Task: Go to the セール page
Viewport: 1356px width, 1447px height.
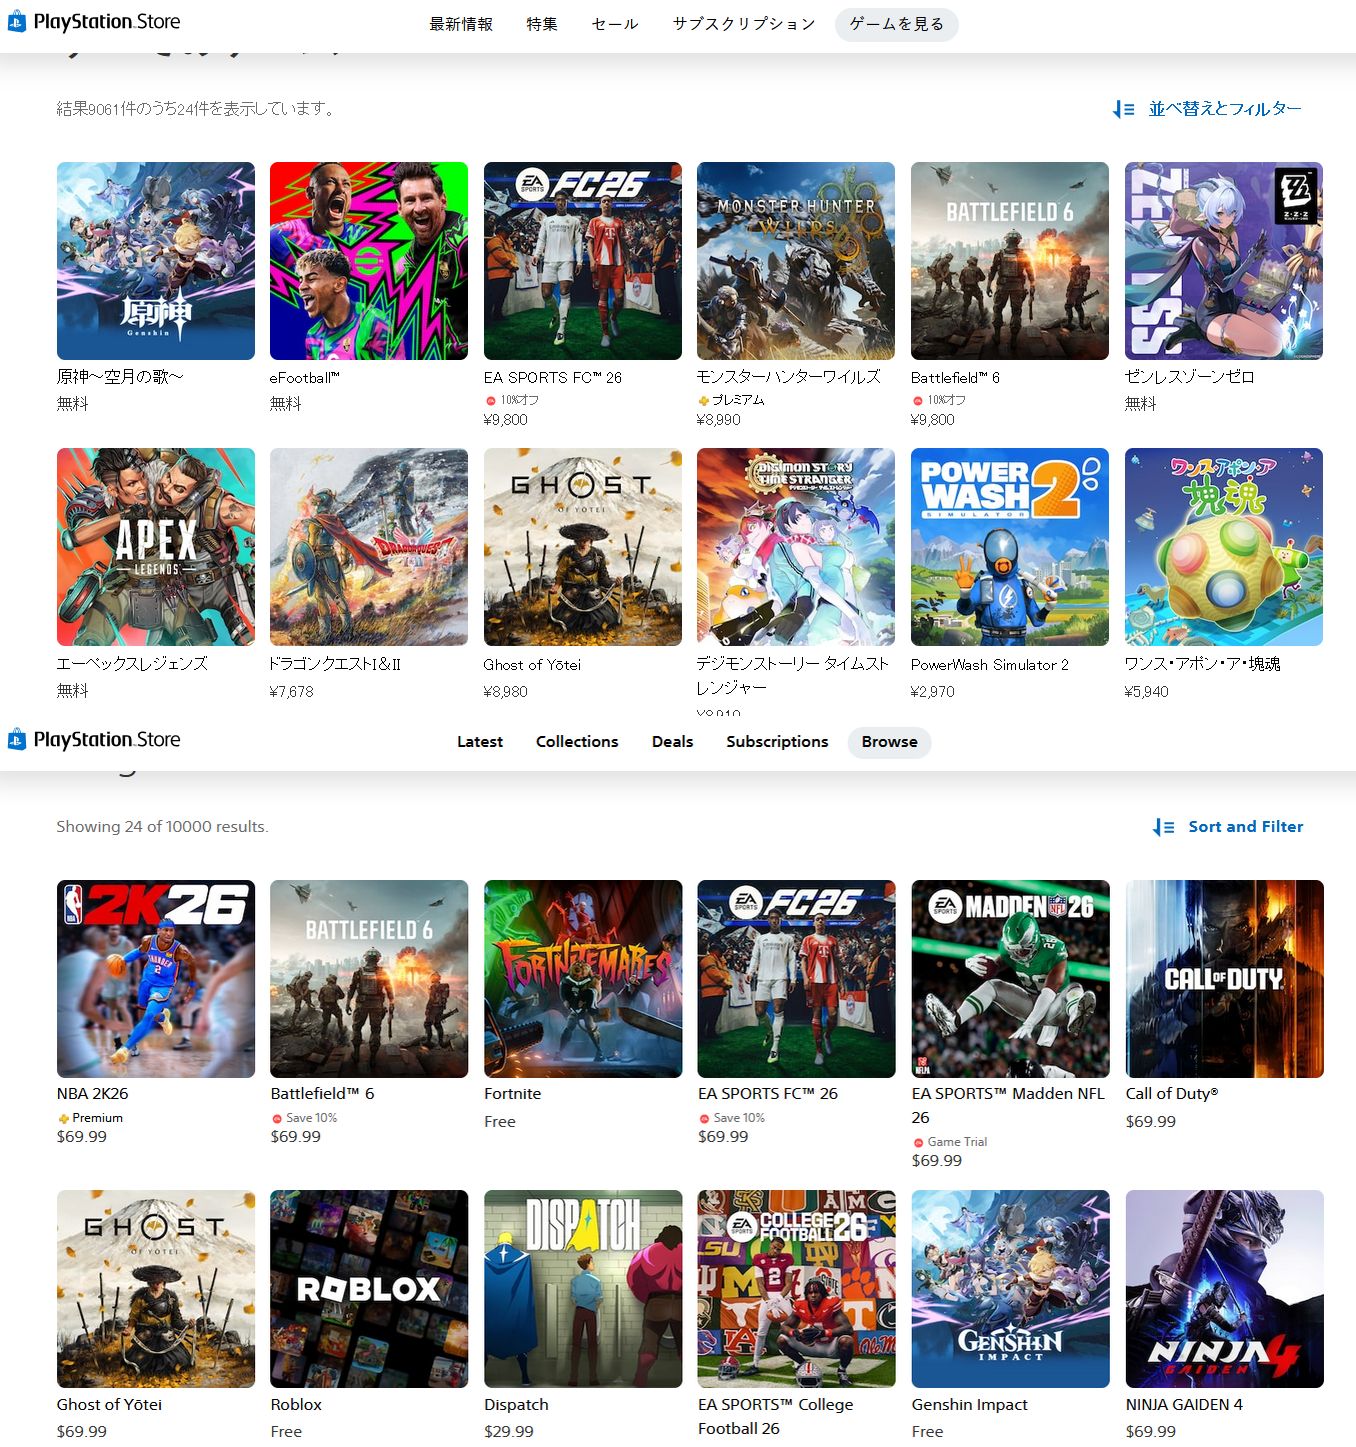Action: pyautogui.click(x=615, y=24)
